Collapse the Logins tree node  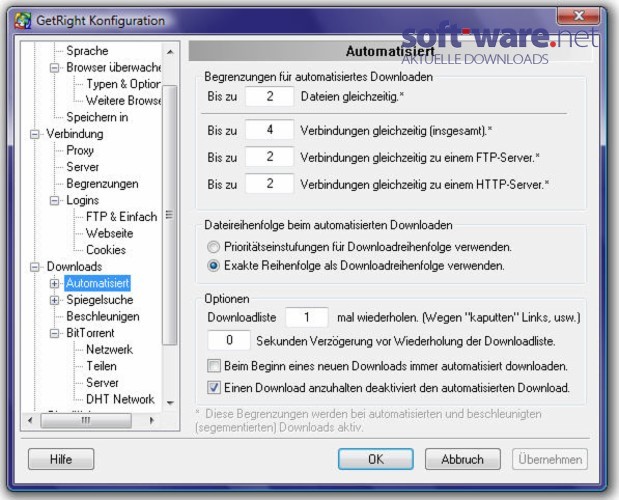[54, 200]
